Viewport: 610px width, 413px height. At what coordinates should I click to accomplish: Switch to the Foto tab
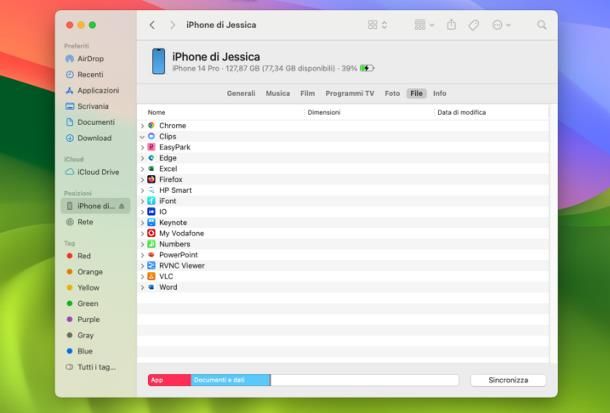tap(392, 93)
